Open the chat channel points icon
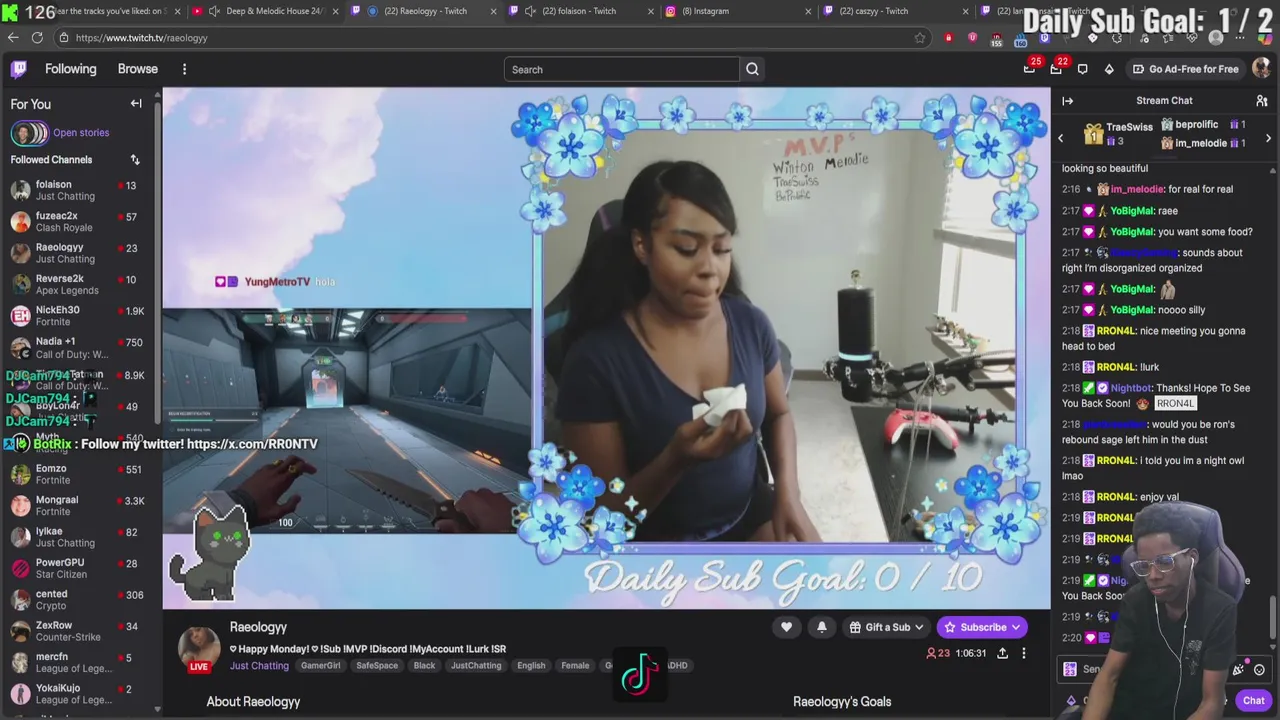 point(1072,701)
